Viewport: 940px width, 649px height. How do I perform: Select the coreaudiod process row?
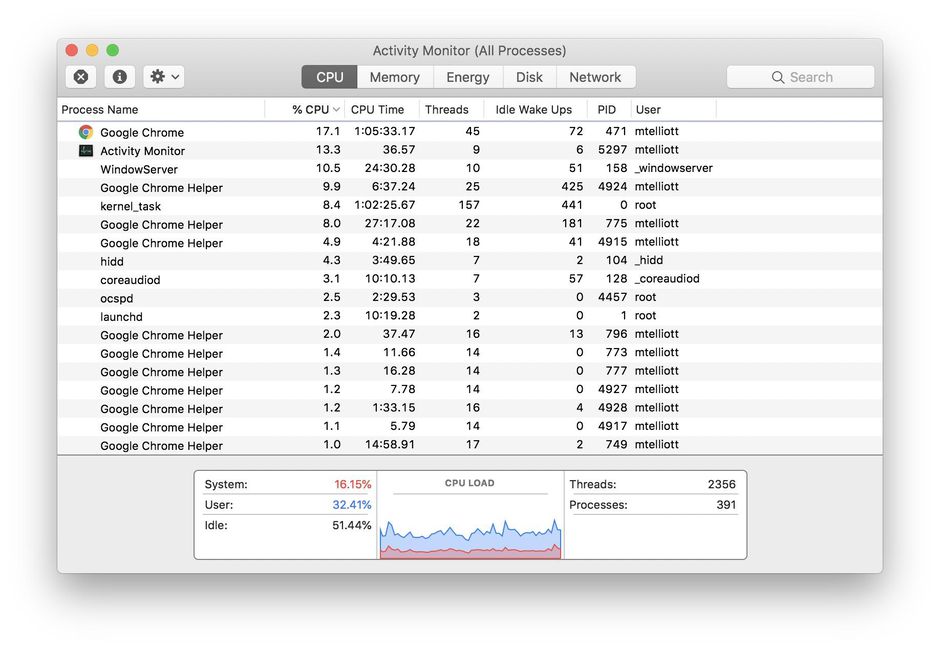470,279
